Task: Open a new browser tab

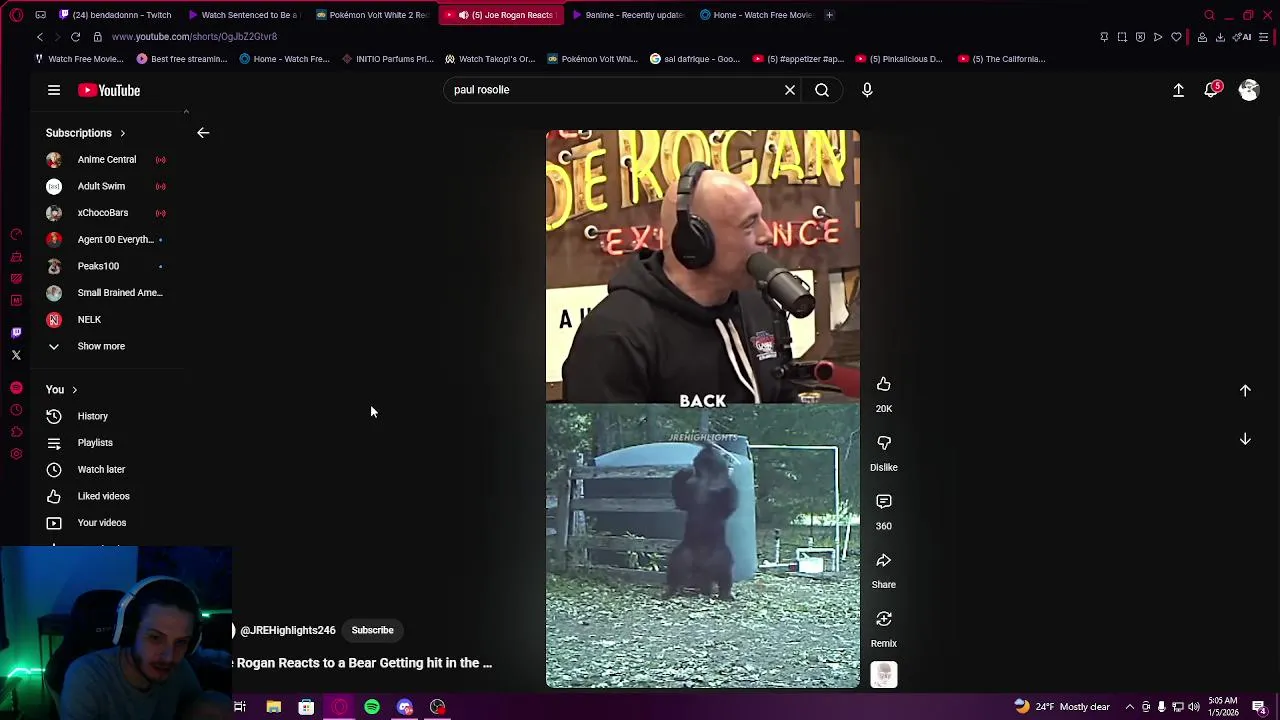Action: pos(829,15)
